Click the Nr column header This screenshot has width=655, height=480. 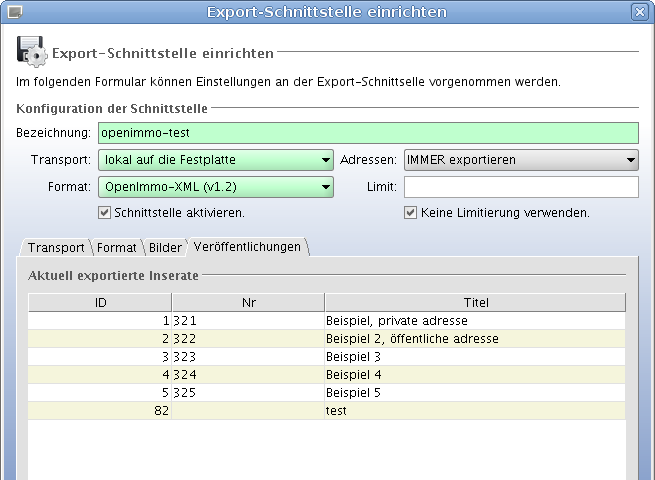pyautogui.click(x=248, y=302)
